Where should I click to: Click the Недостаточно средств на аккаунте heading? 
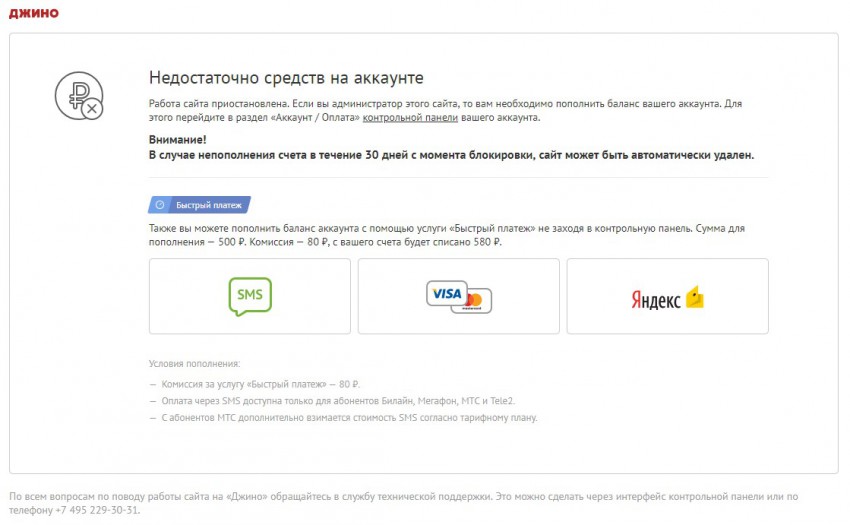286,77
